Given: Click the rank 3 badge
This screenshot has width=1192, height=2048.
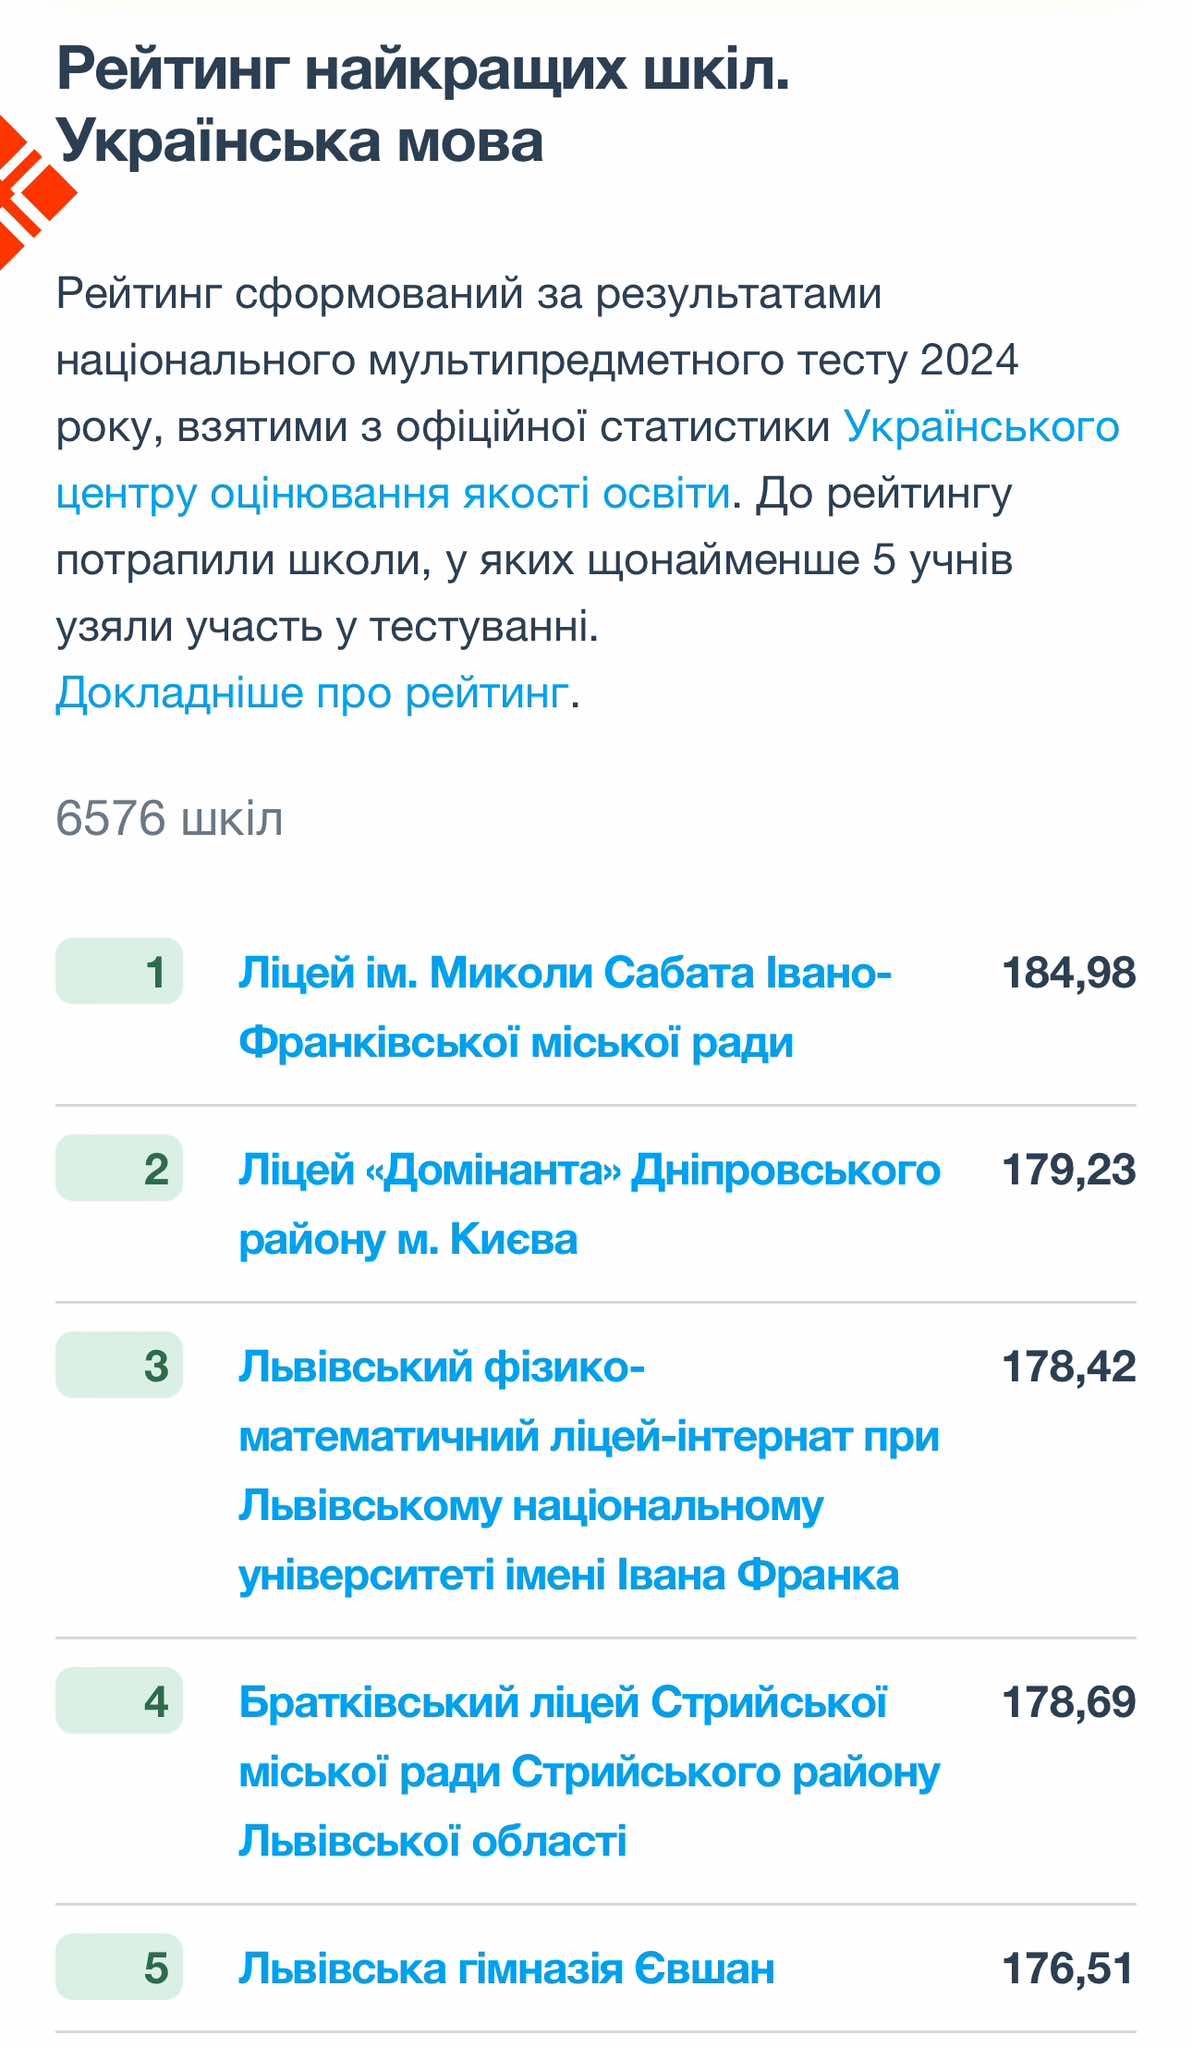Looking at the screenshot, I should coord(119,1365).
